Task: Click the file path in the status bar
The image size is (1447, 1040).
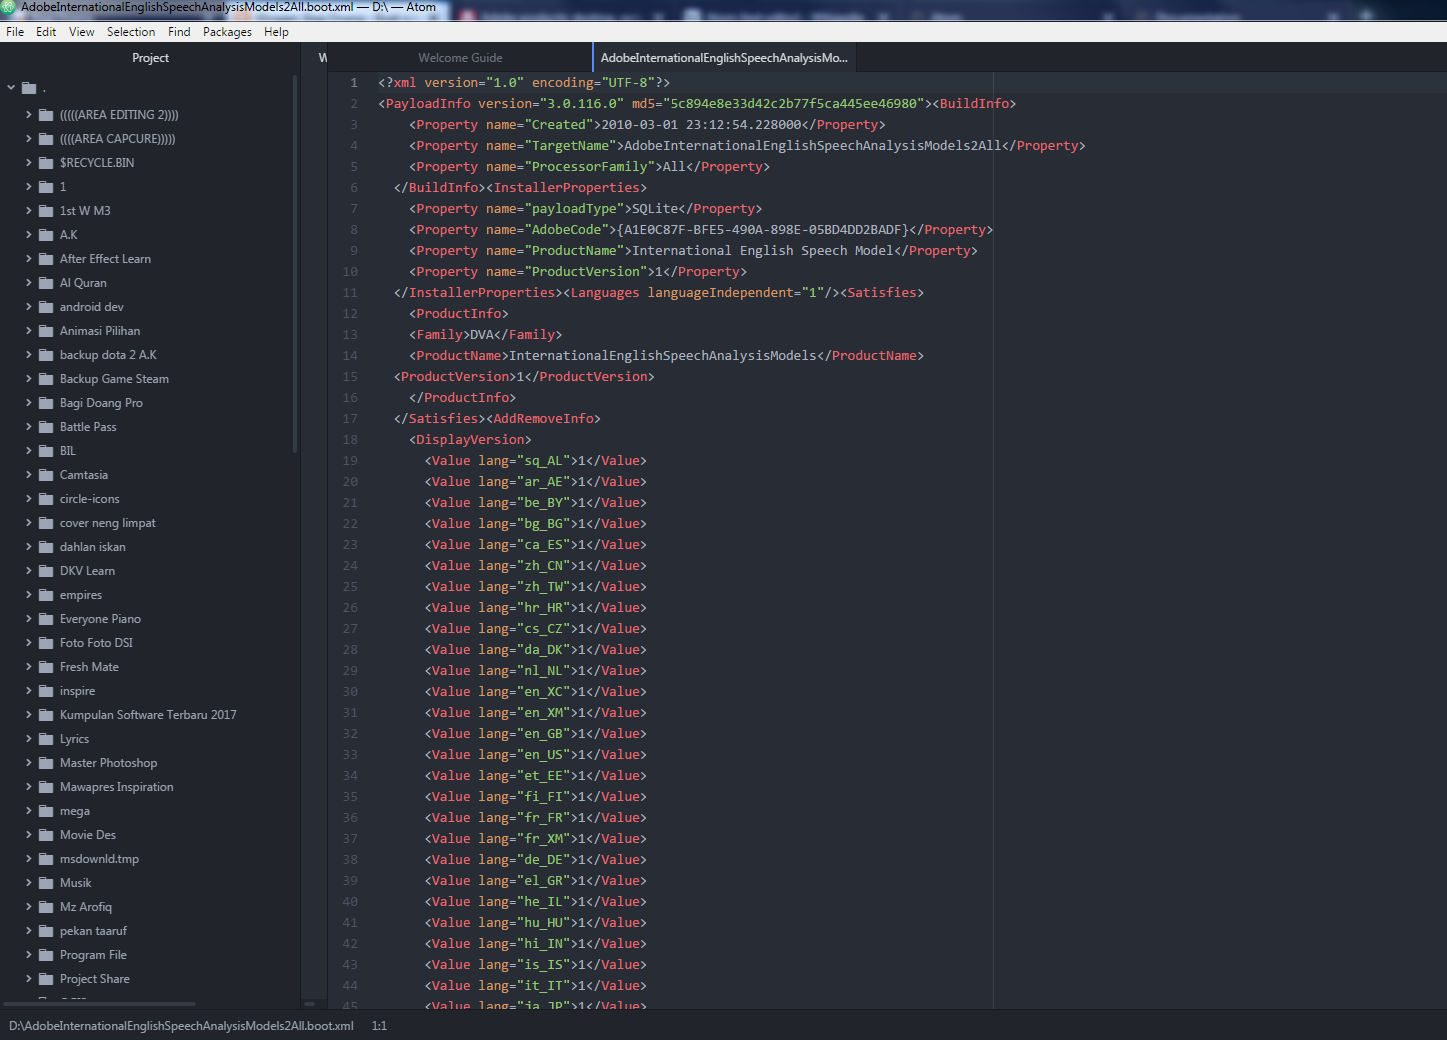Action: [181, 1026]
